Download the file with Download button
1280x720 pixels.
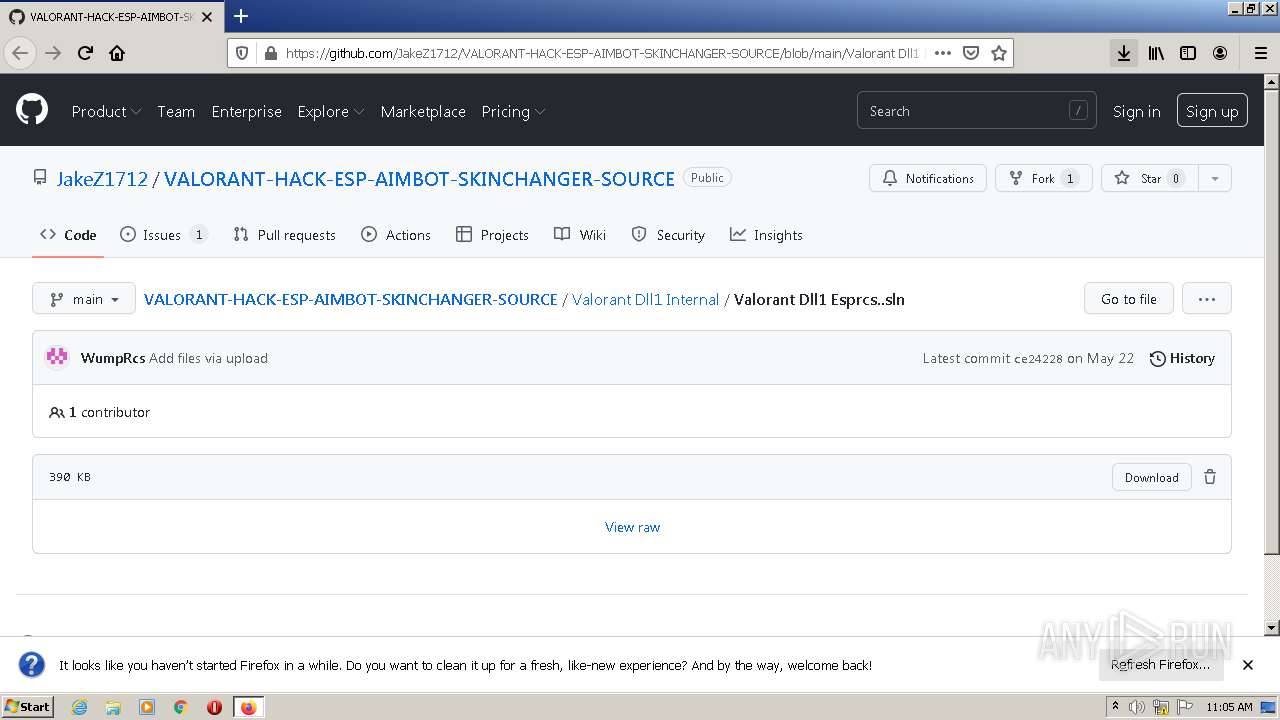1152,477
